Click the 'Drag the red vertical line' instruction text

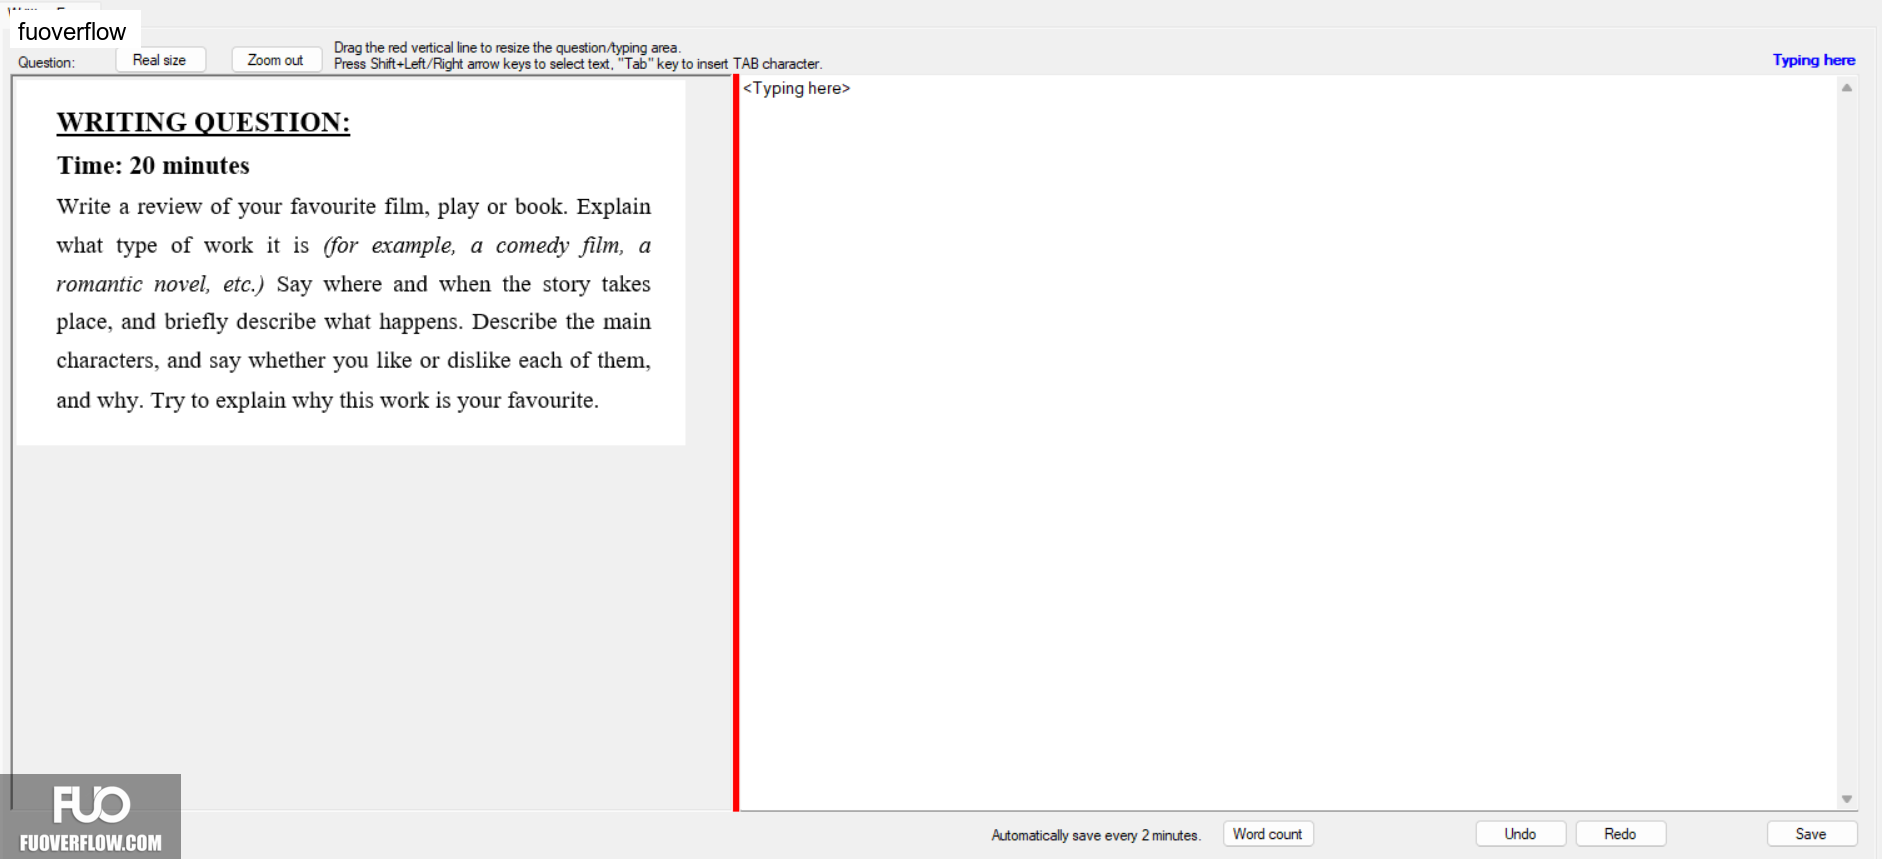pos(507,47)
